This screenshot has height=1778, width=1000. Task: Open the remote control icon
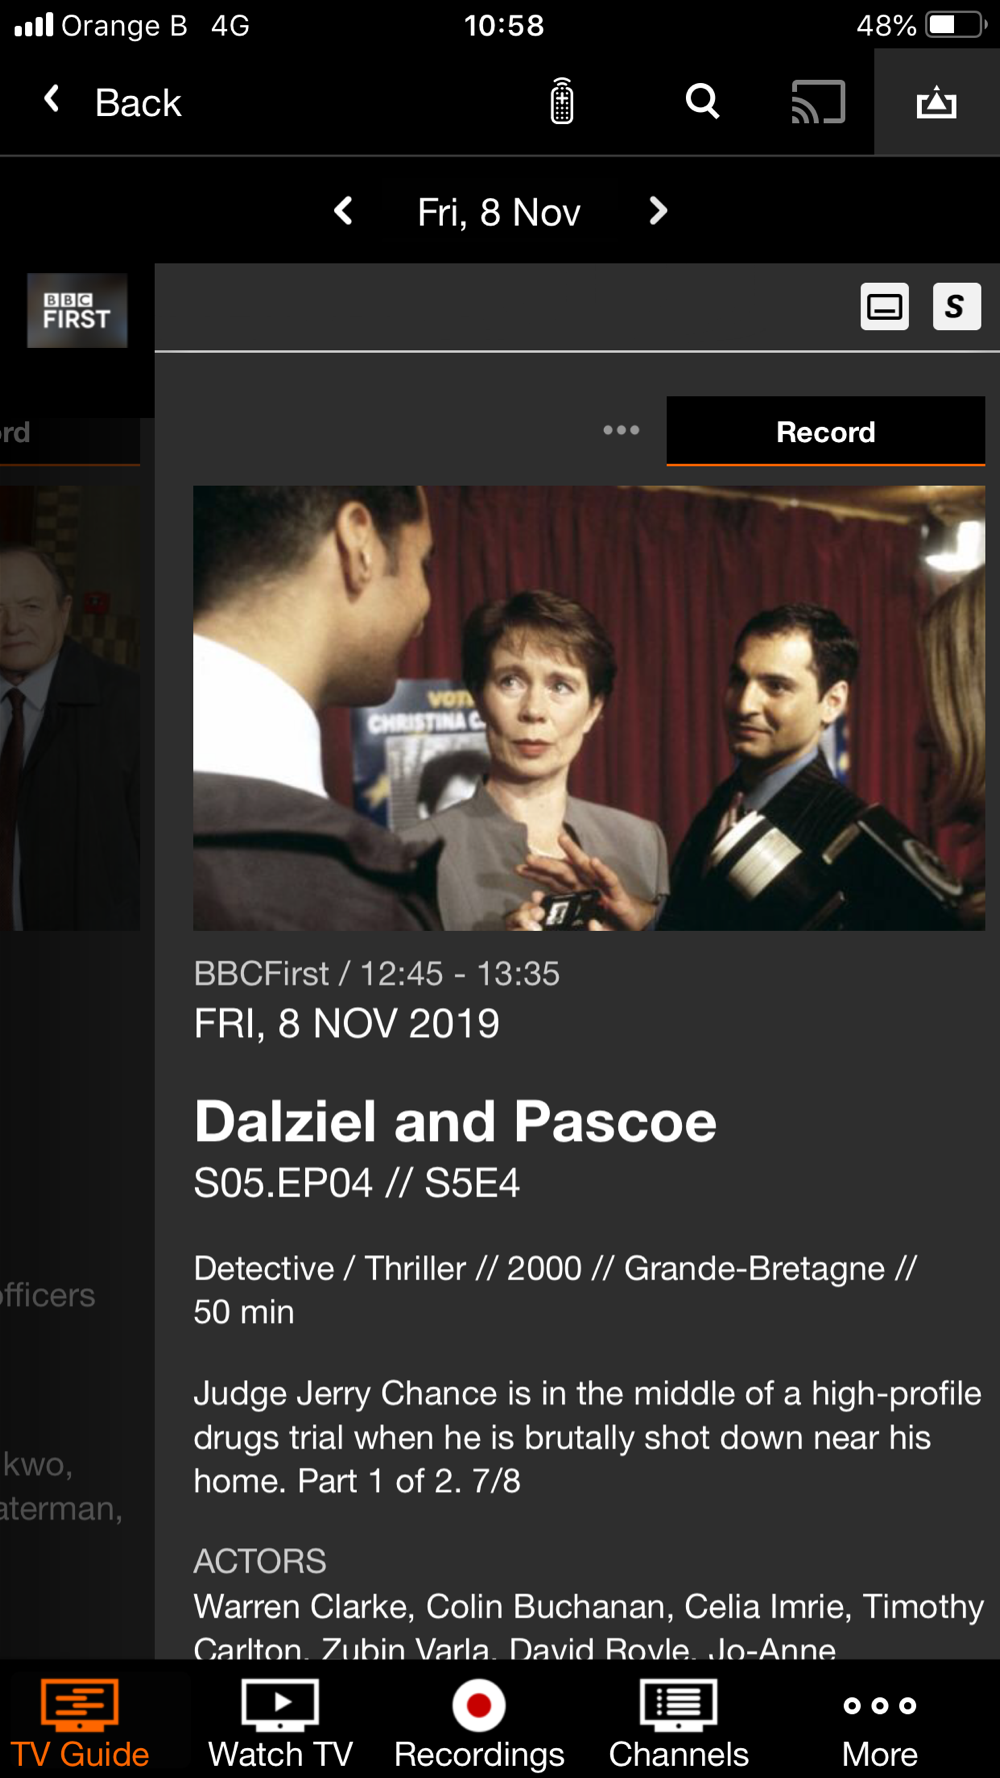coord(562,101)
